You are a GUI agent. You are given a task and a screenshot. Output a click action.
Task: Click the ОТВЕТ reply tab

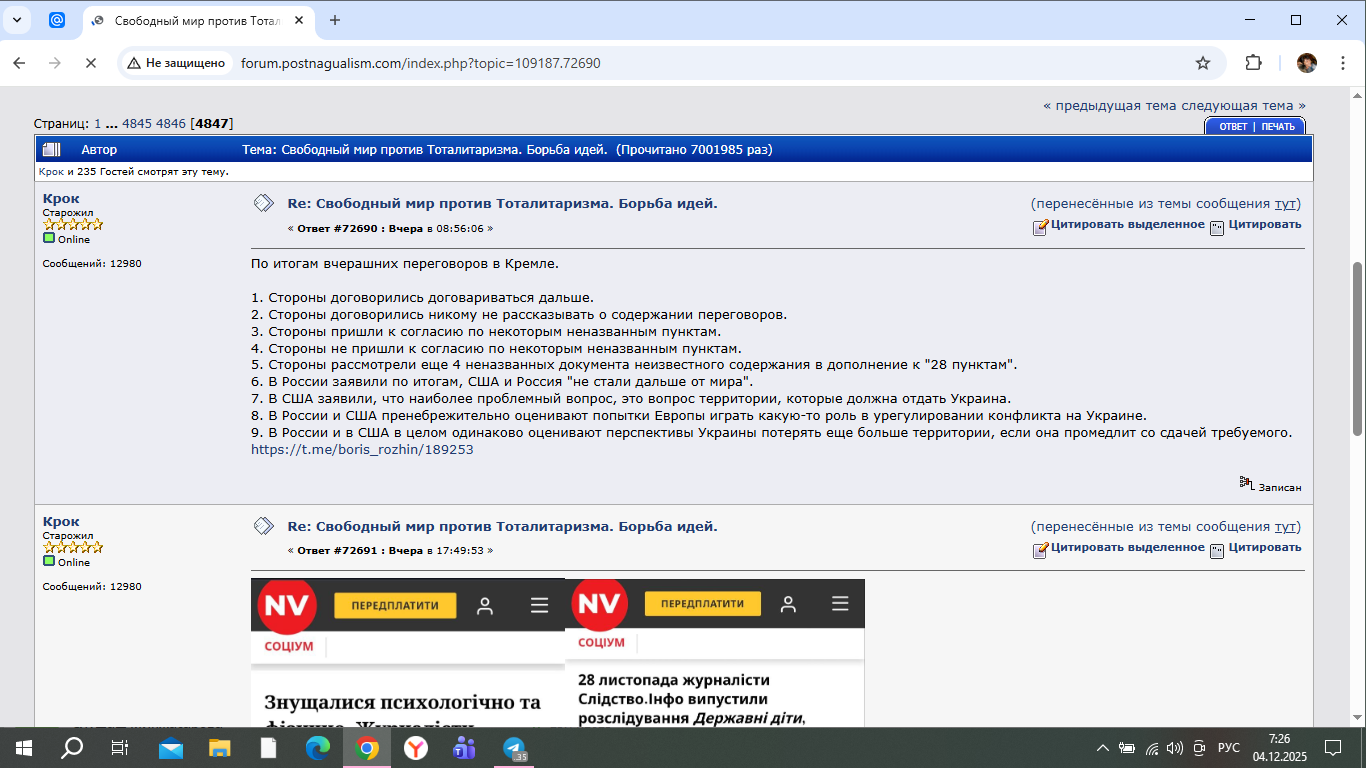[x=1232, y=127]
